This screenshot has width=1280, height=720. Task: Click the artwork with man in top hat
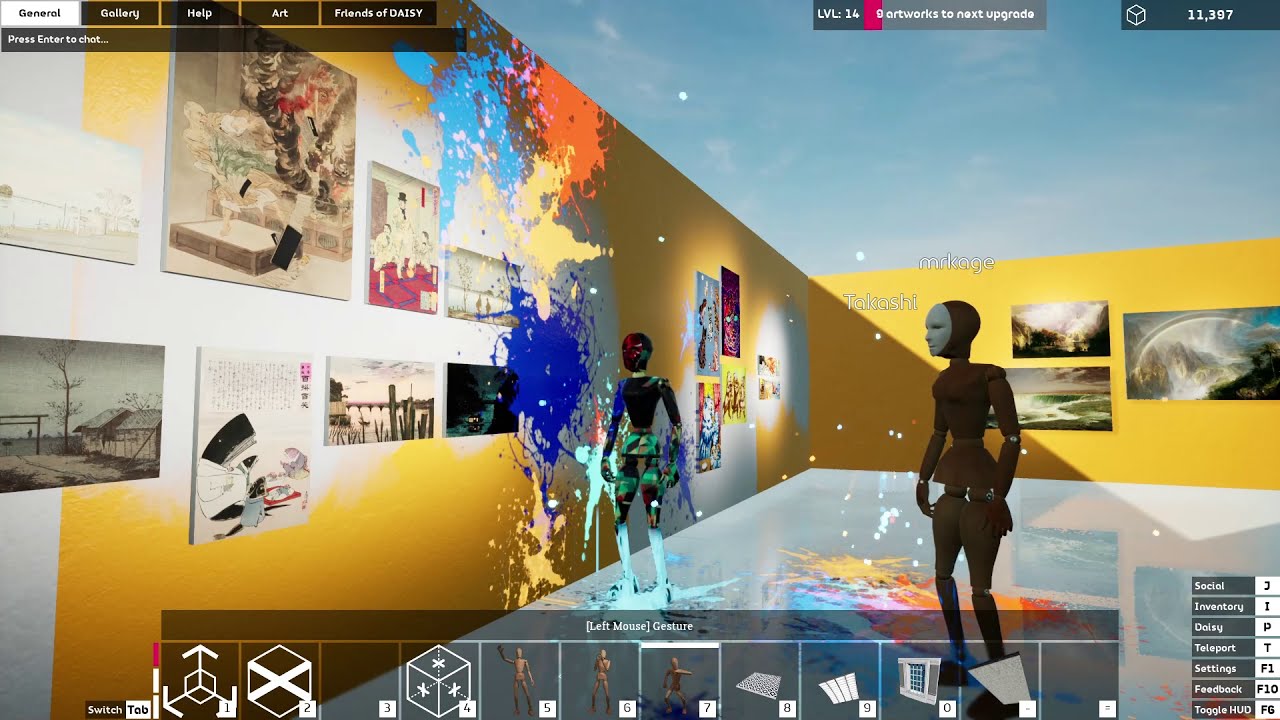(x=403, y=238)
